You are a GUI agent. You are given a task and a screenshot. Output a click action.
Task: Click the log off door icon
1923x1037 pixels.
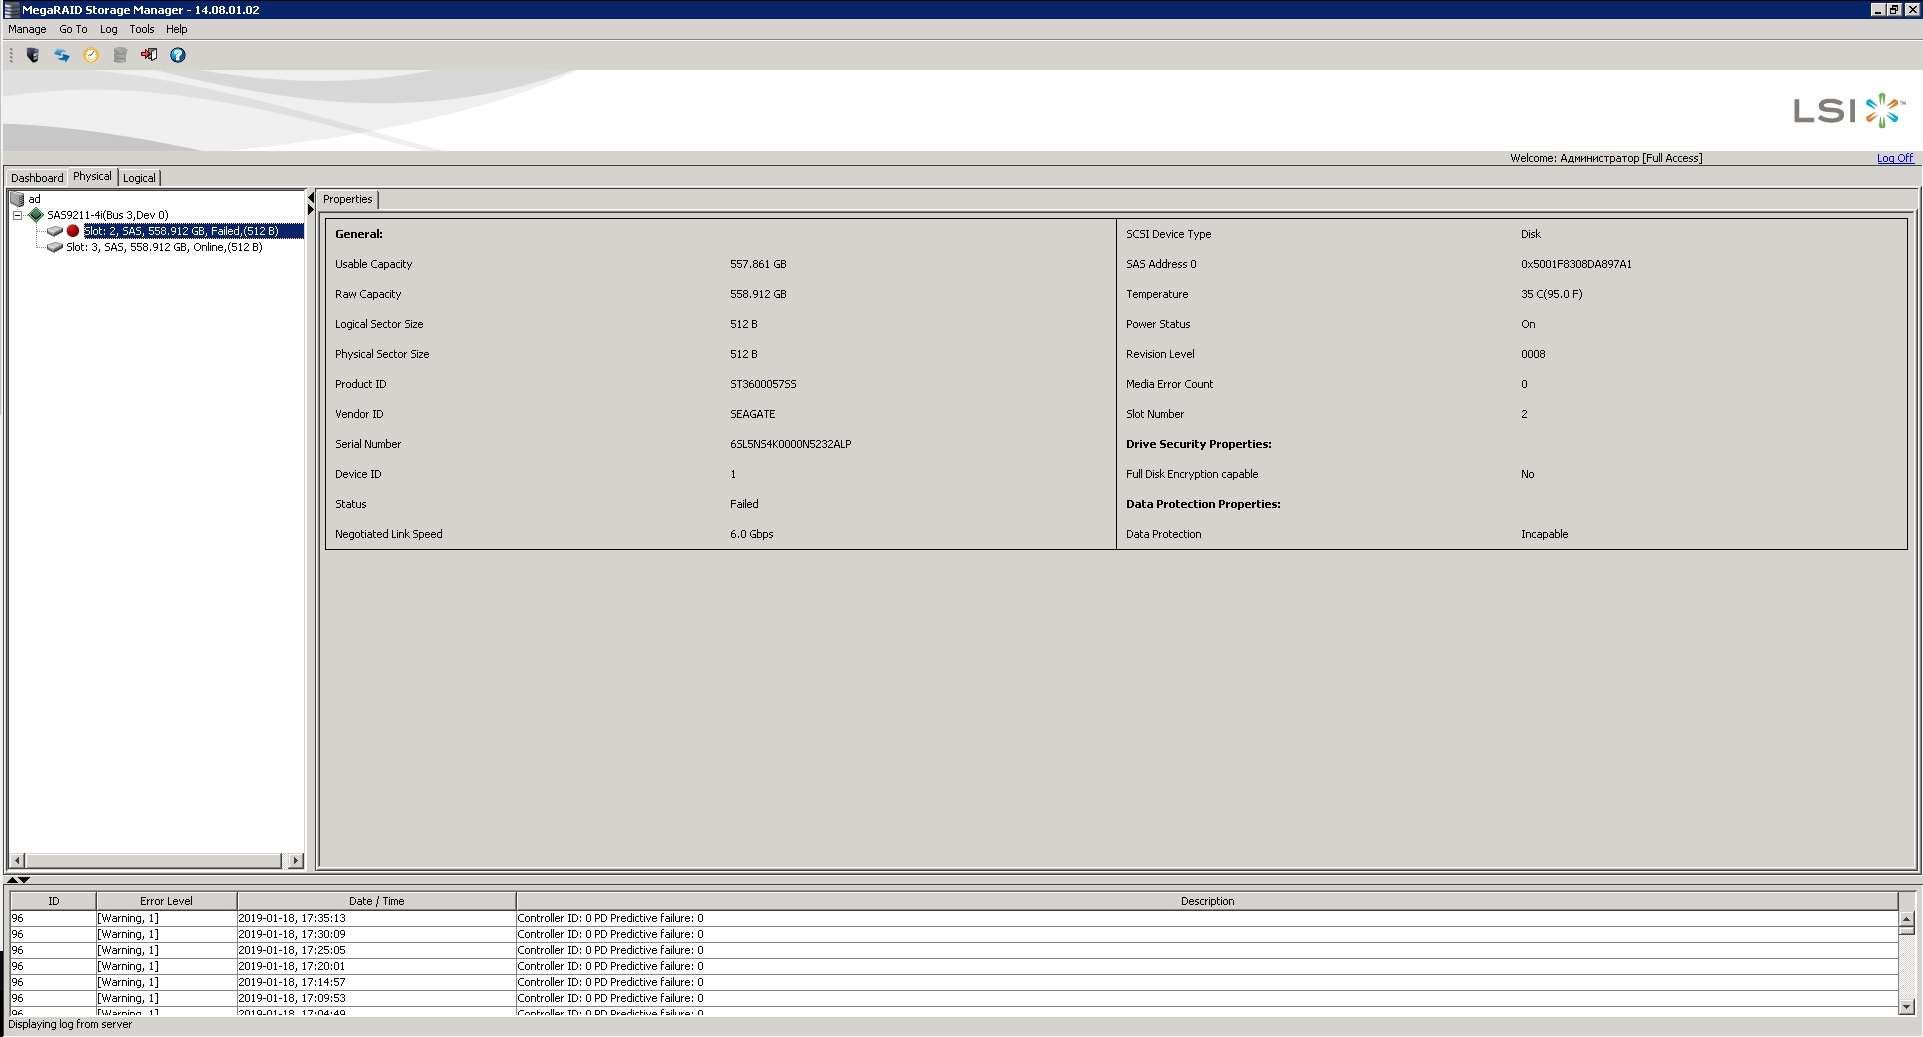149,55
